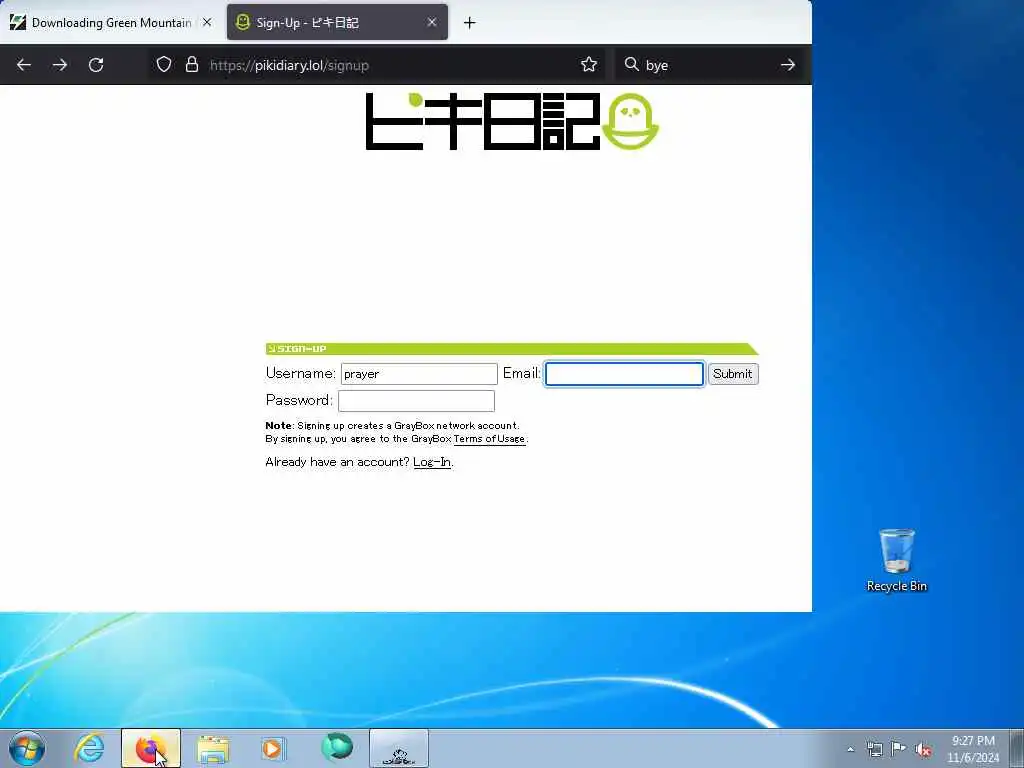Open the clock showing 9:27 PM
1024x768 pixels.
point(973,749)
